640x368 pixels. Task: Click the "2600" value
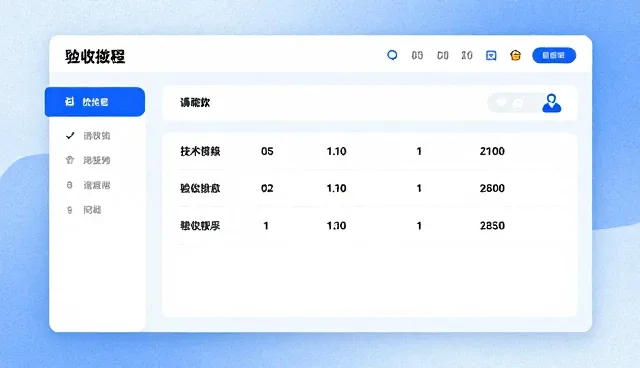492,188
